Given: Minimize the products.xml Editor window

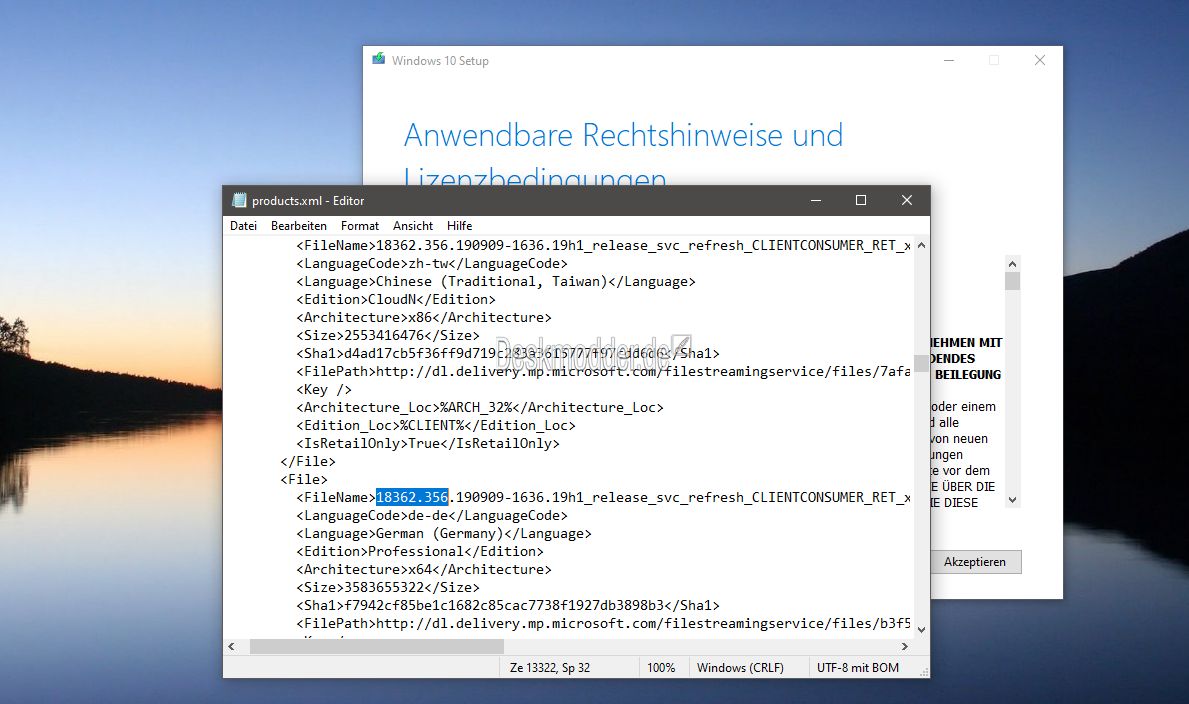Looking at the screenshot, I should coord(816,200).
